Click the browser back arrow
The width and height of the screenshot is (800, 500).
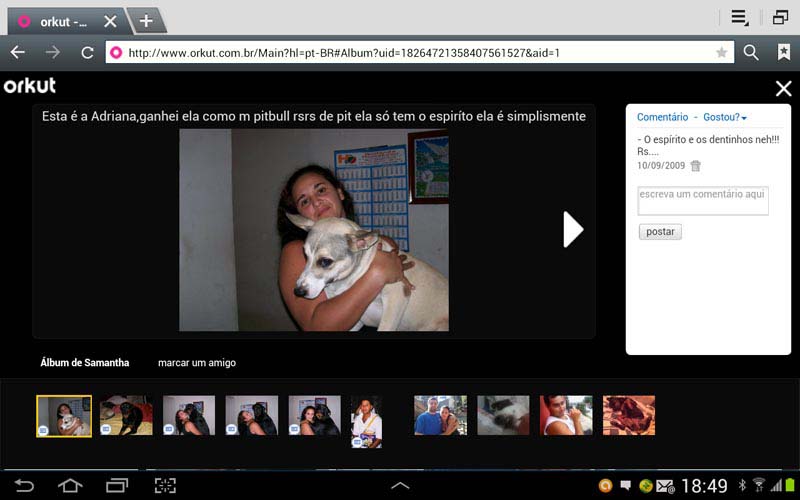click(18, 52)
